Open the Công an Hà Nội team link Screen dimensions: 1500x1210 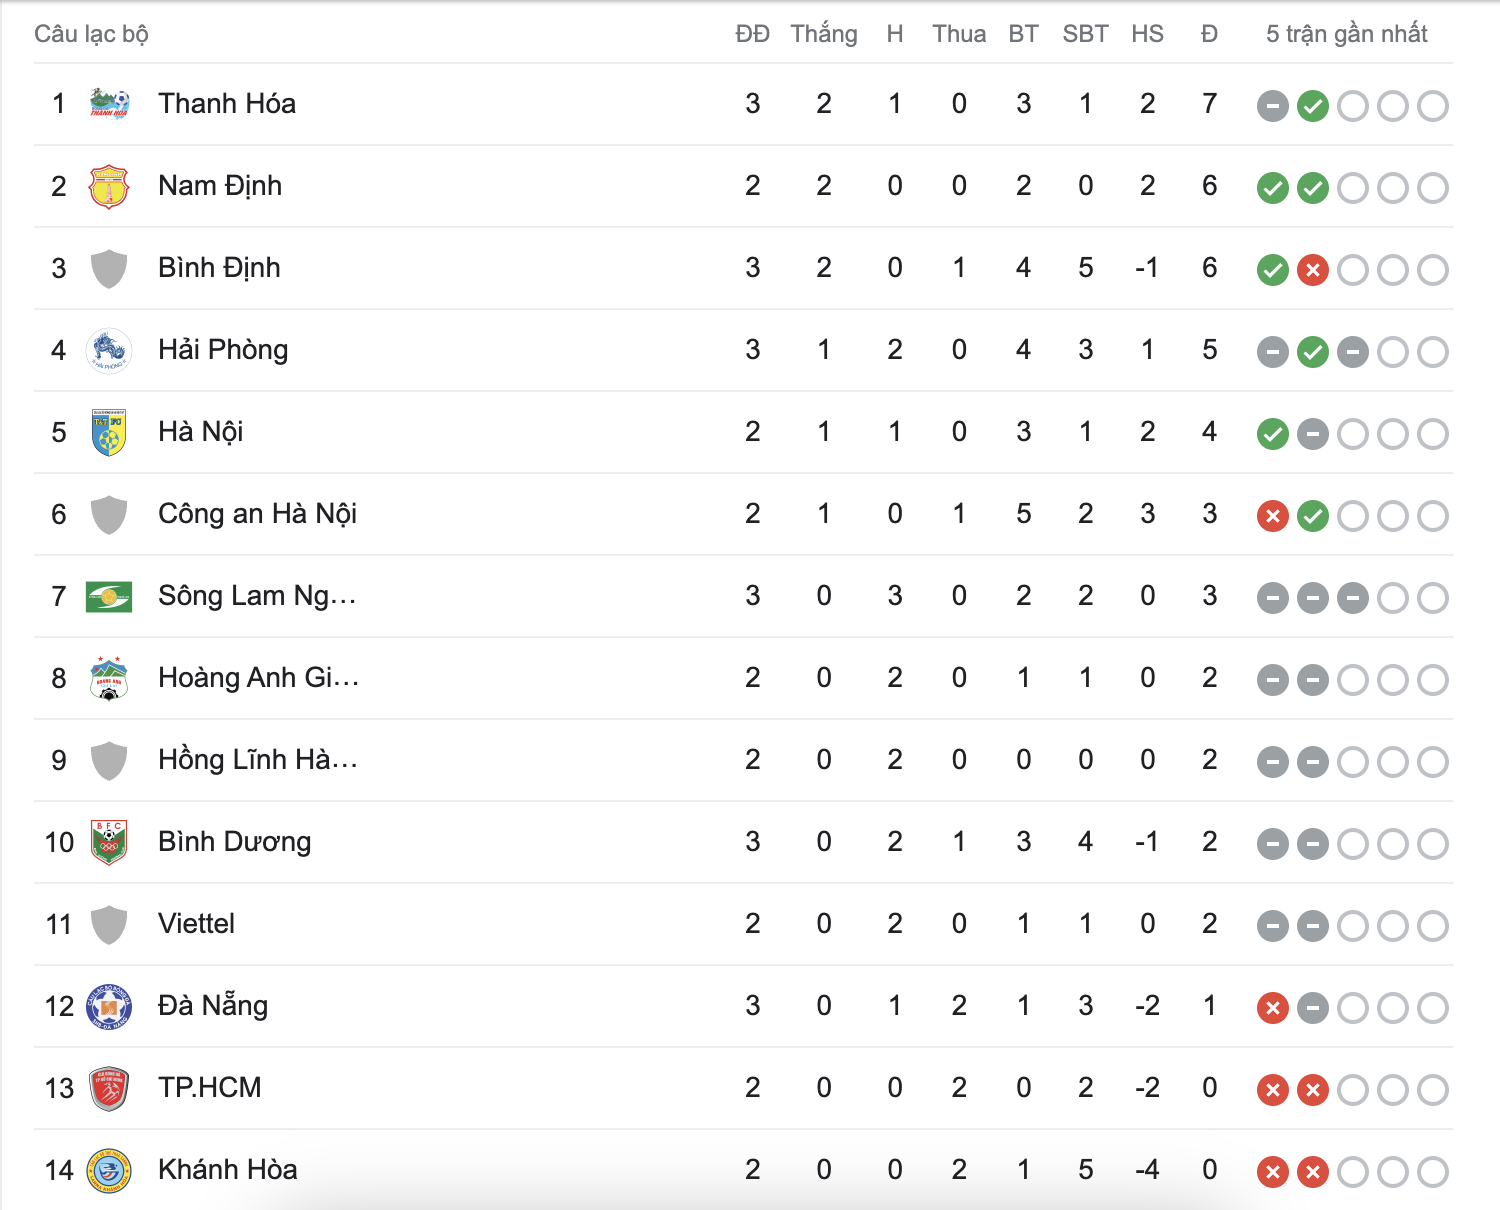click(257, 514)
